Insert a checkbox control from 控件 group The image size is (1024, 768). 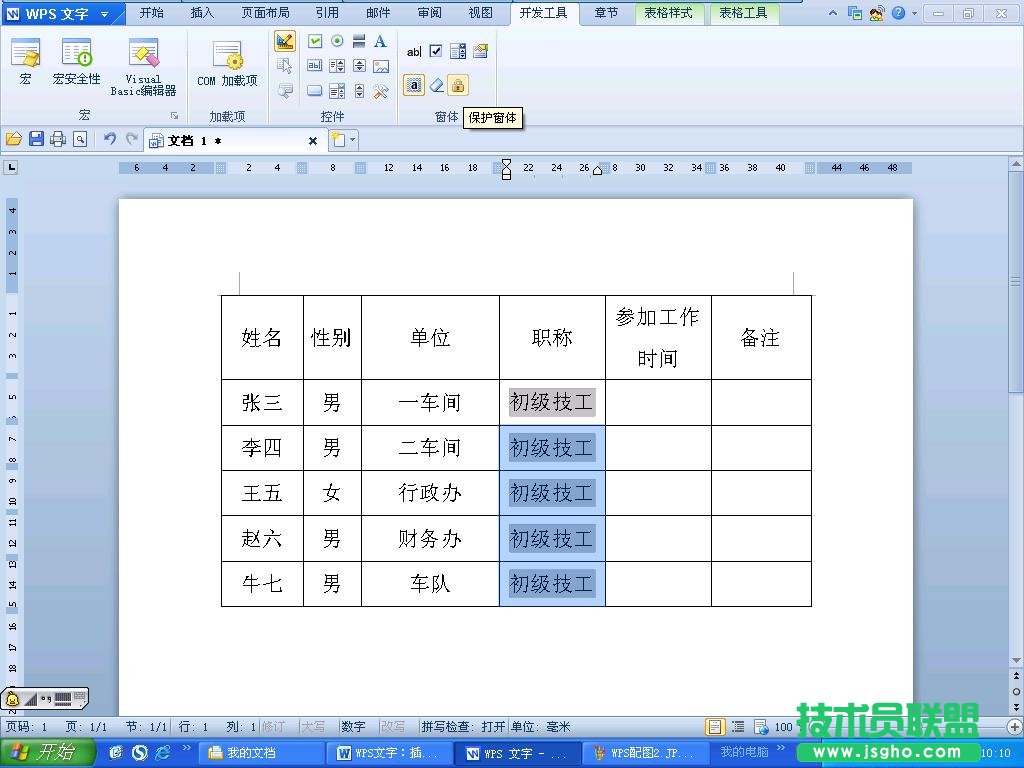pos(315,43)
